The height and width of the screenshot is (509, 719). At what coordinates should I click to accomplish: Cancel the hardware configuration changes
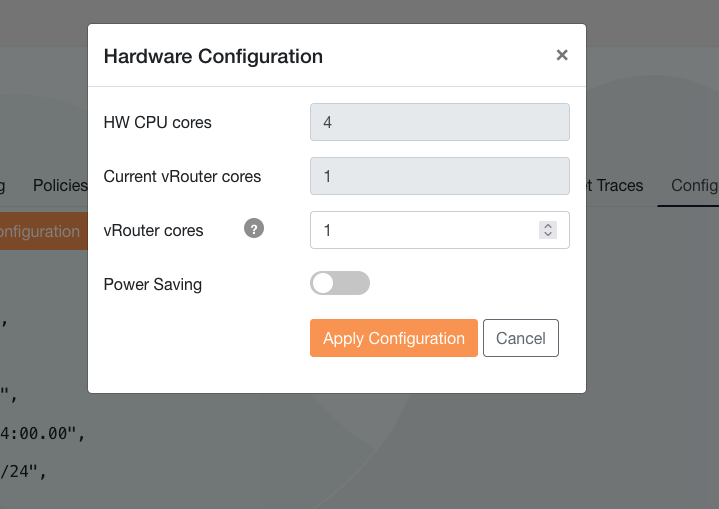[x=520, y=338]
